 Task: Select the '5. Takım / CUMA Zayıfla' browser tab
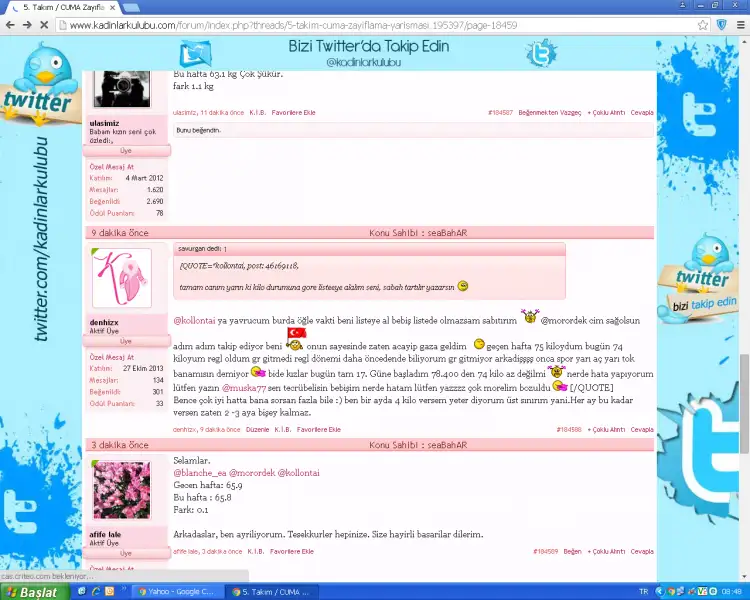[x=63, y=8]
